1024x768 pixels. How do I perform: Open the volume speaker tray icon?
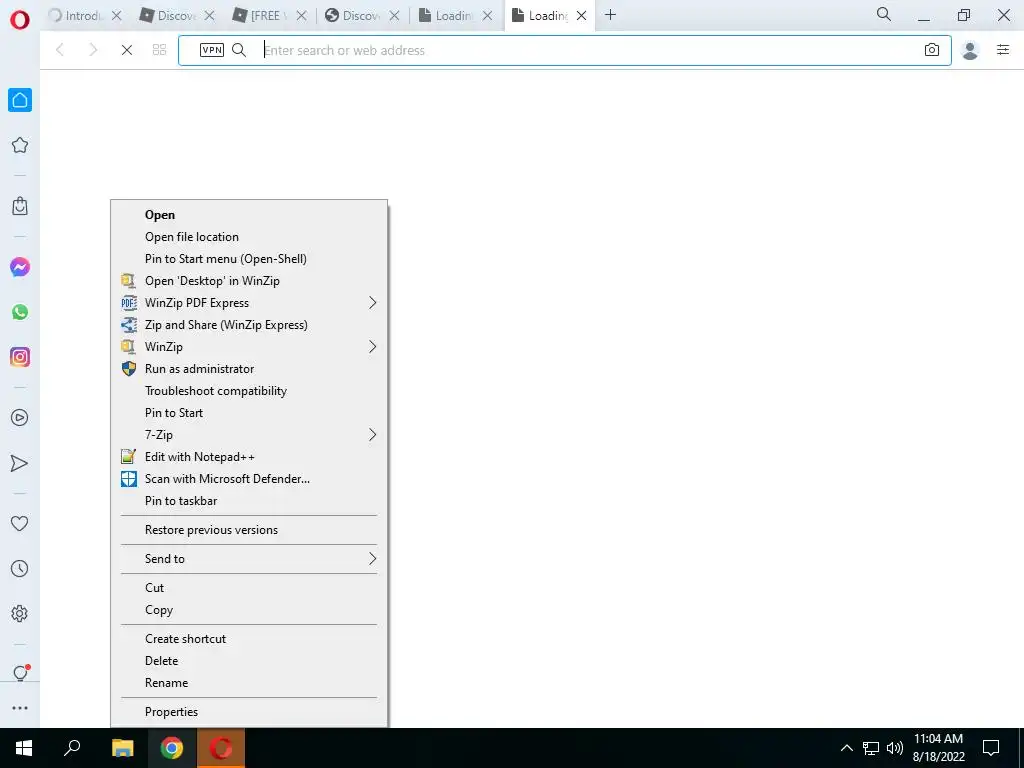click(895, 748)
